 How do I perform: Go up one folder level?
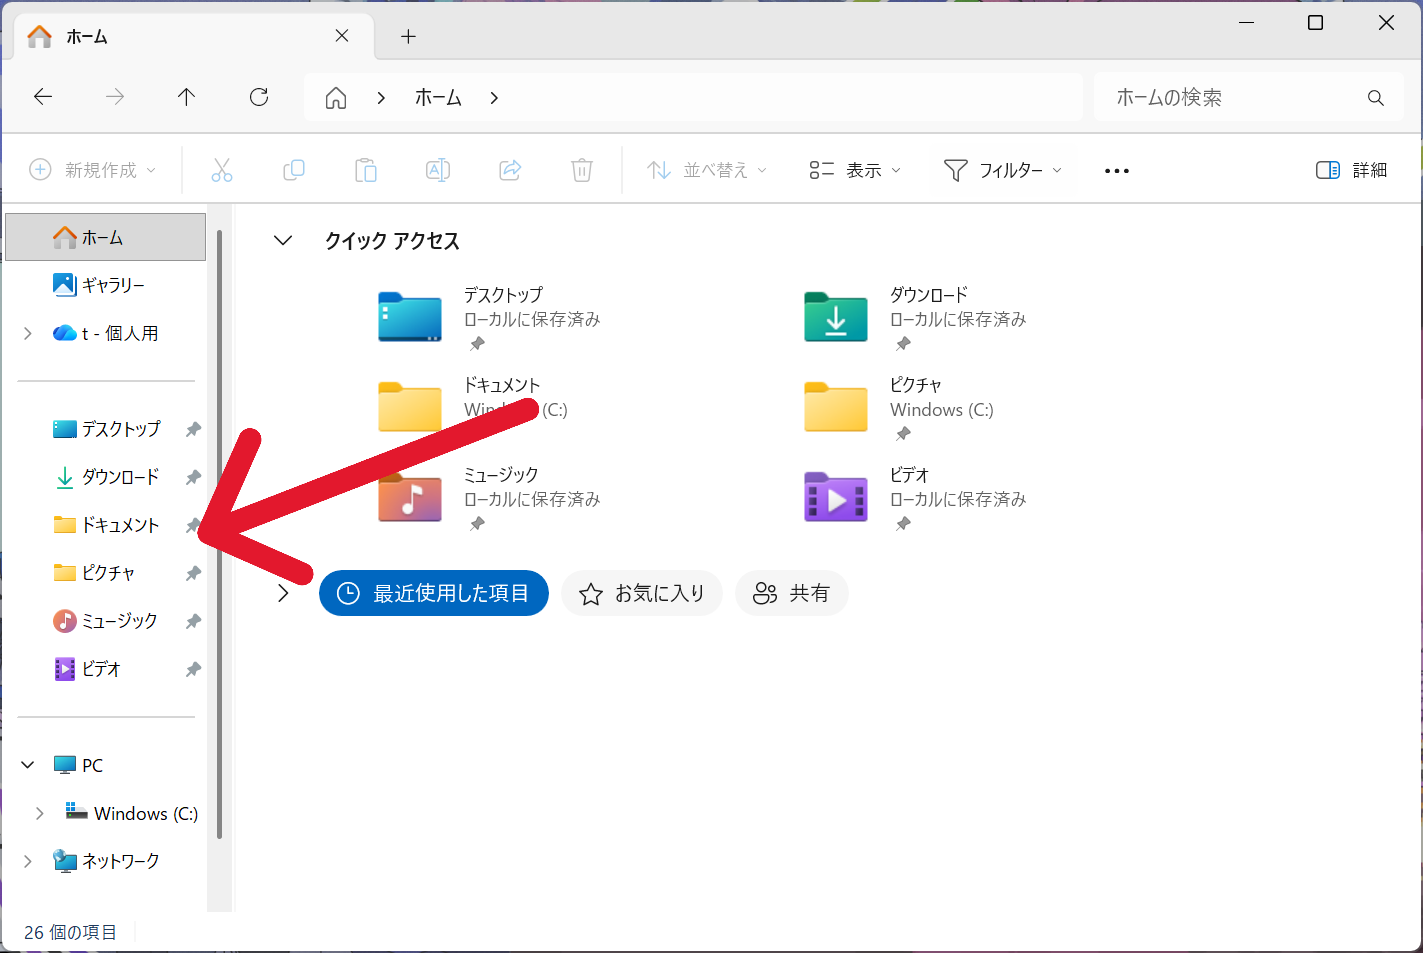(186, 97)
